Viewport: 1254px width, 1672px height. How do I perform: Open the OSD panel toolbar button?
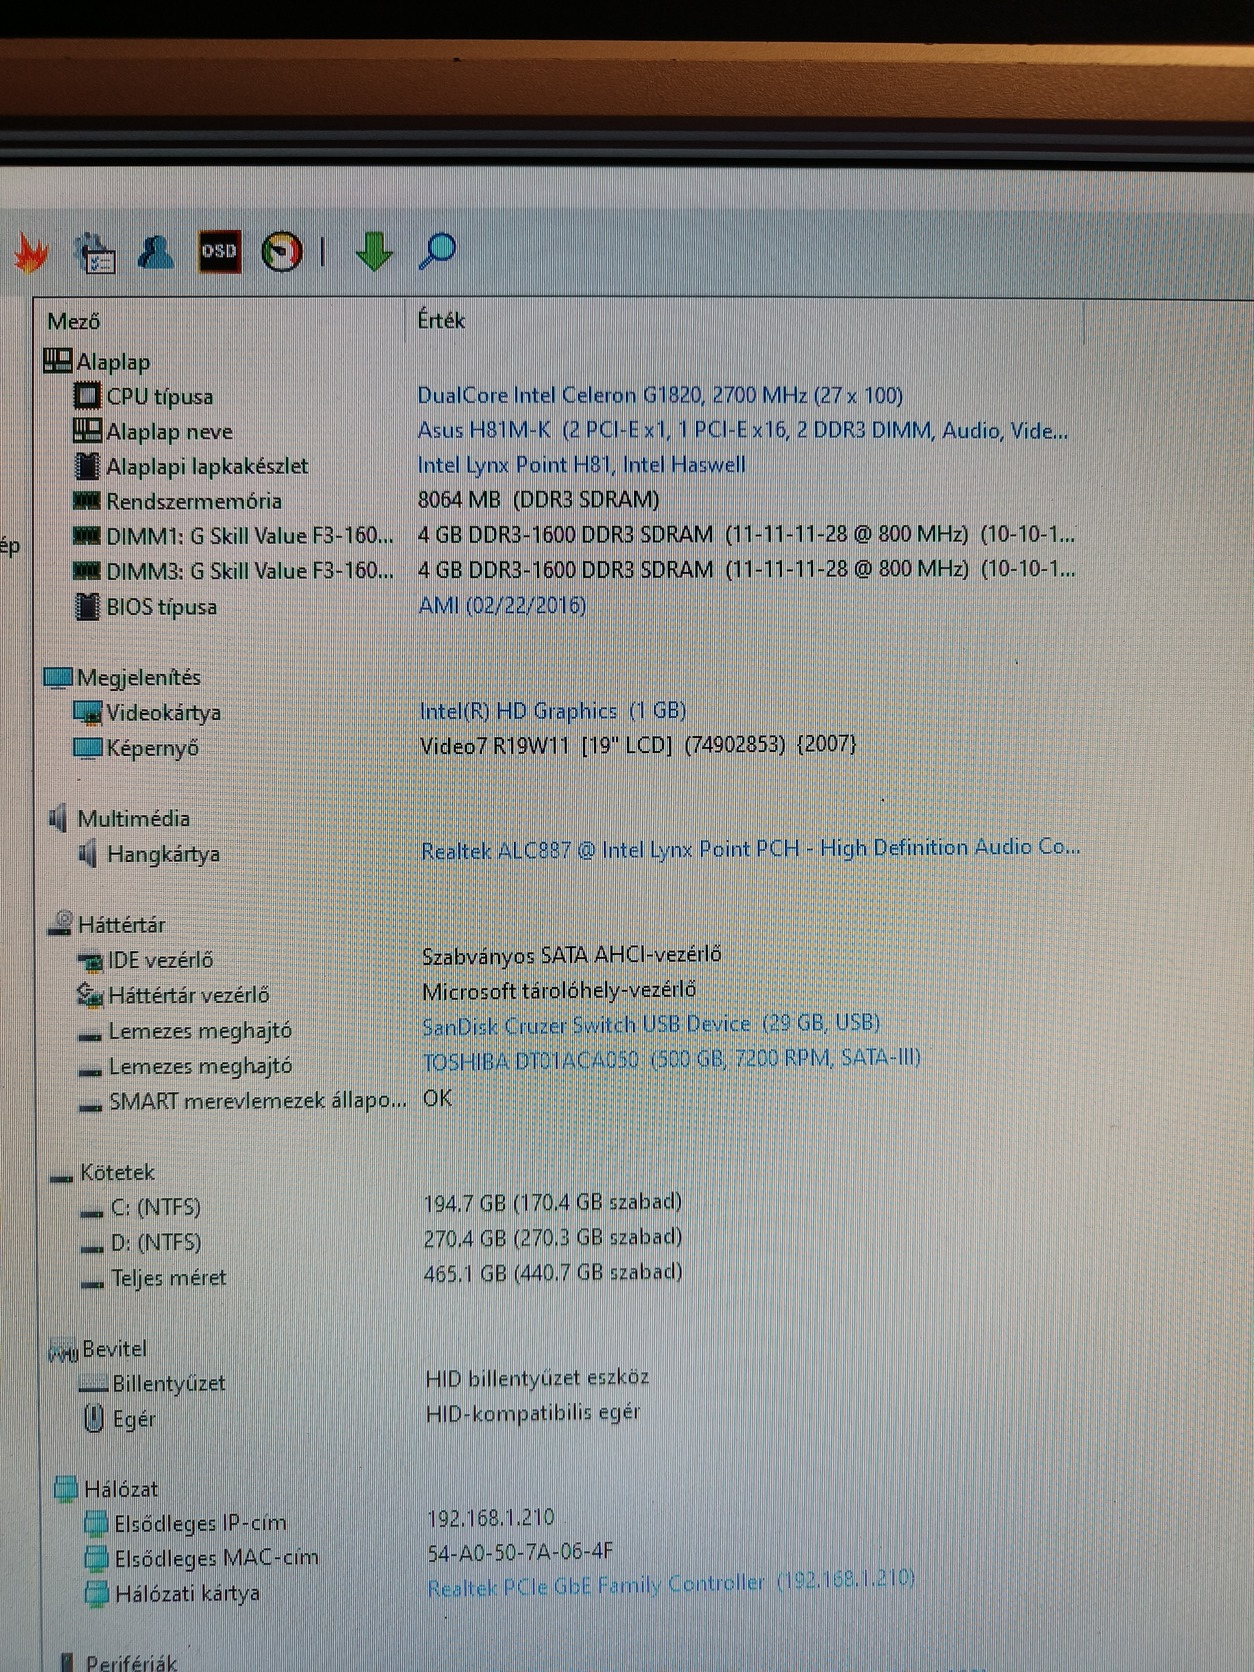(219, 251)
